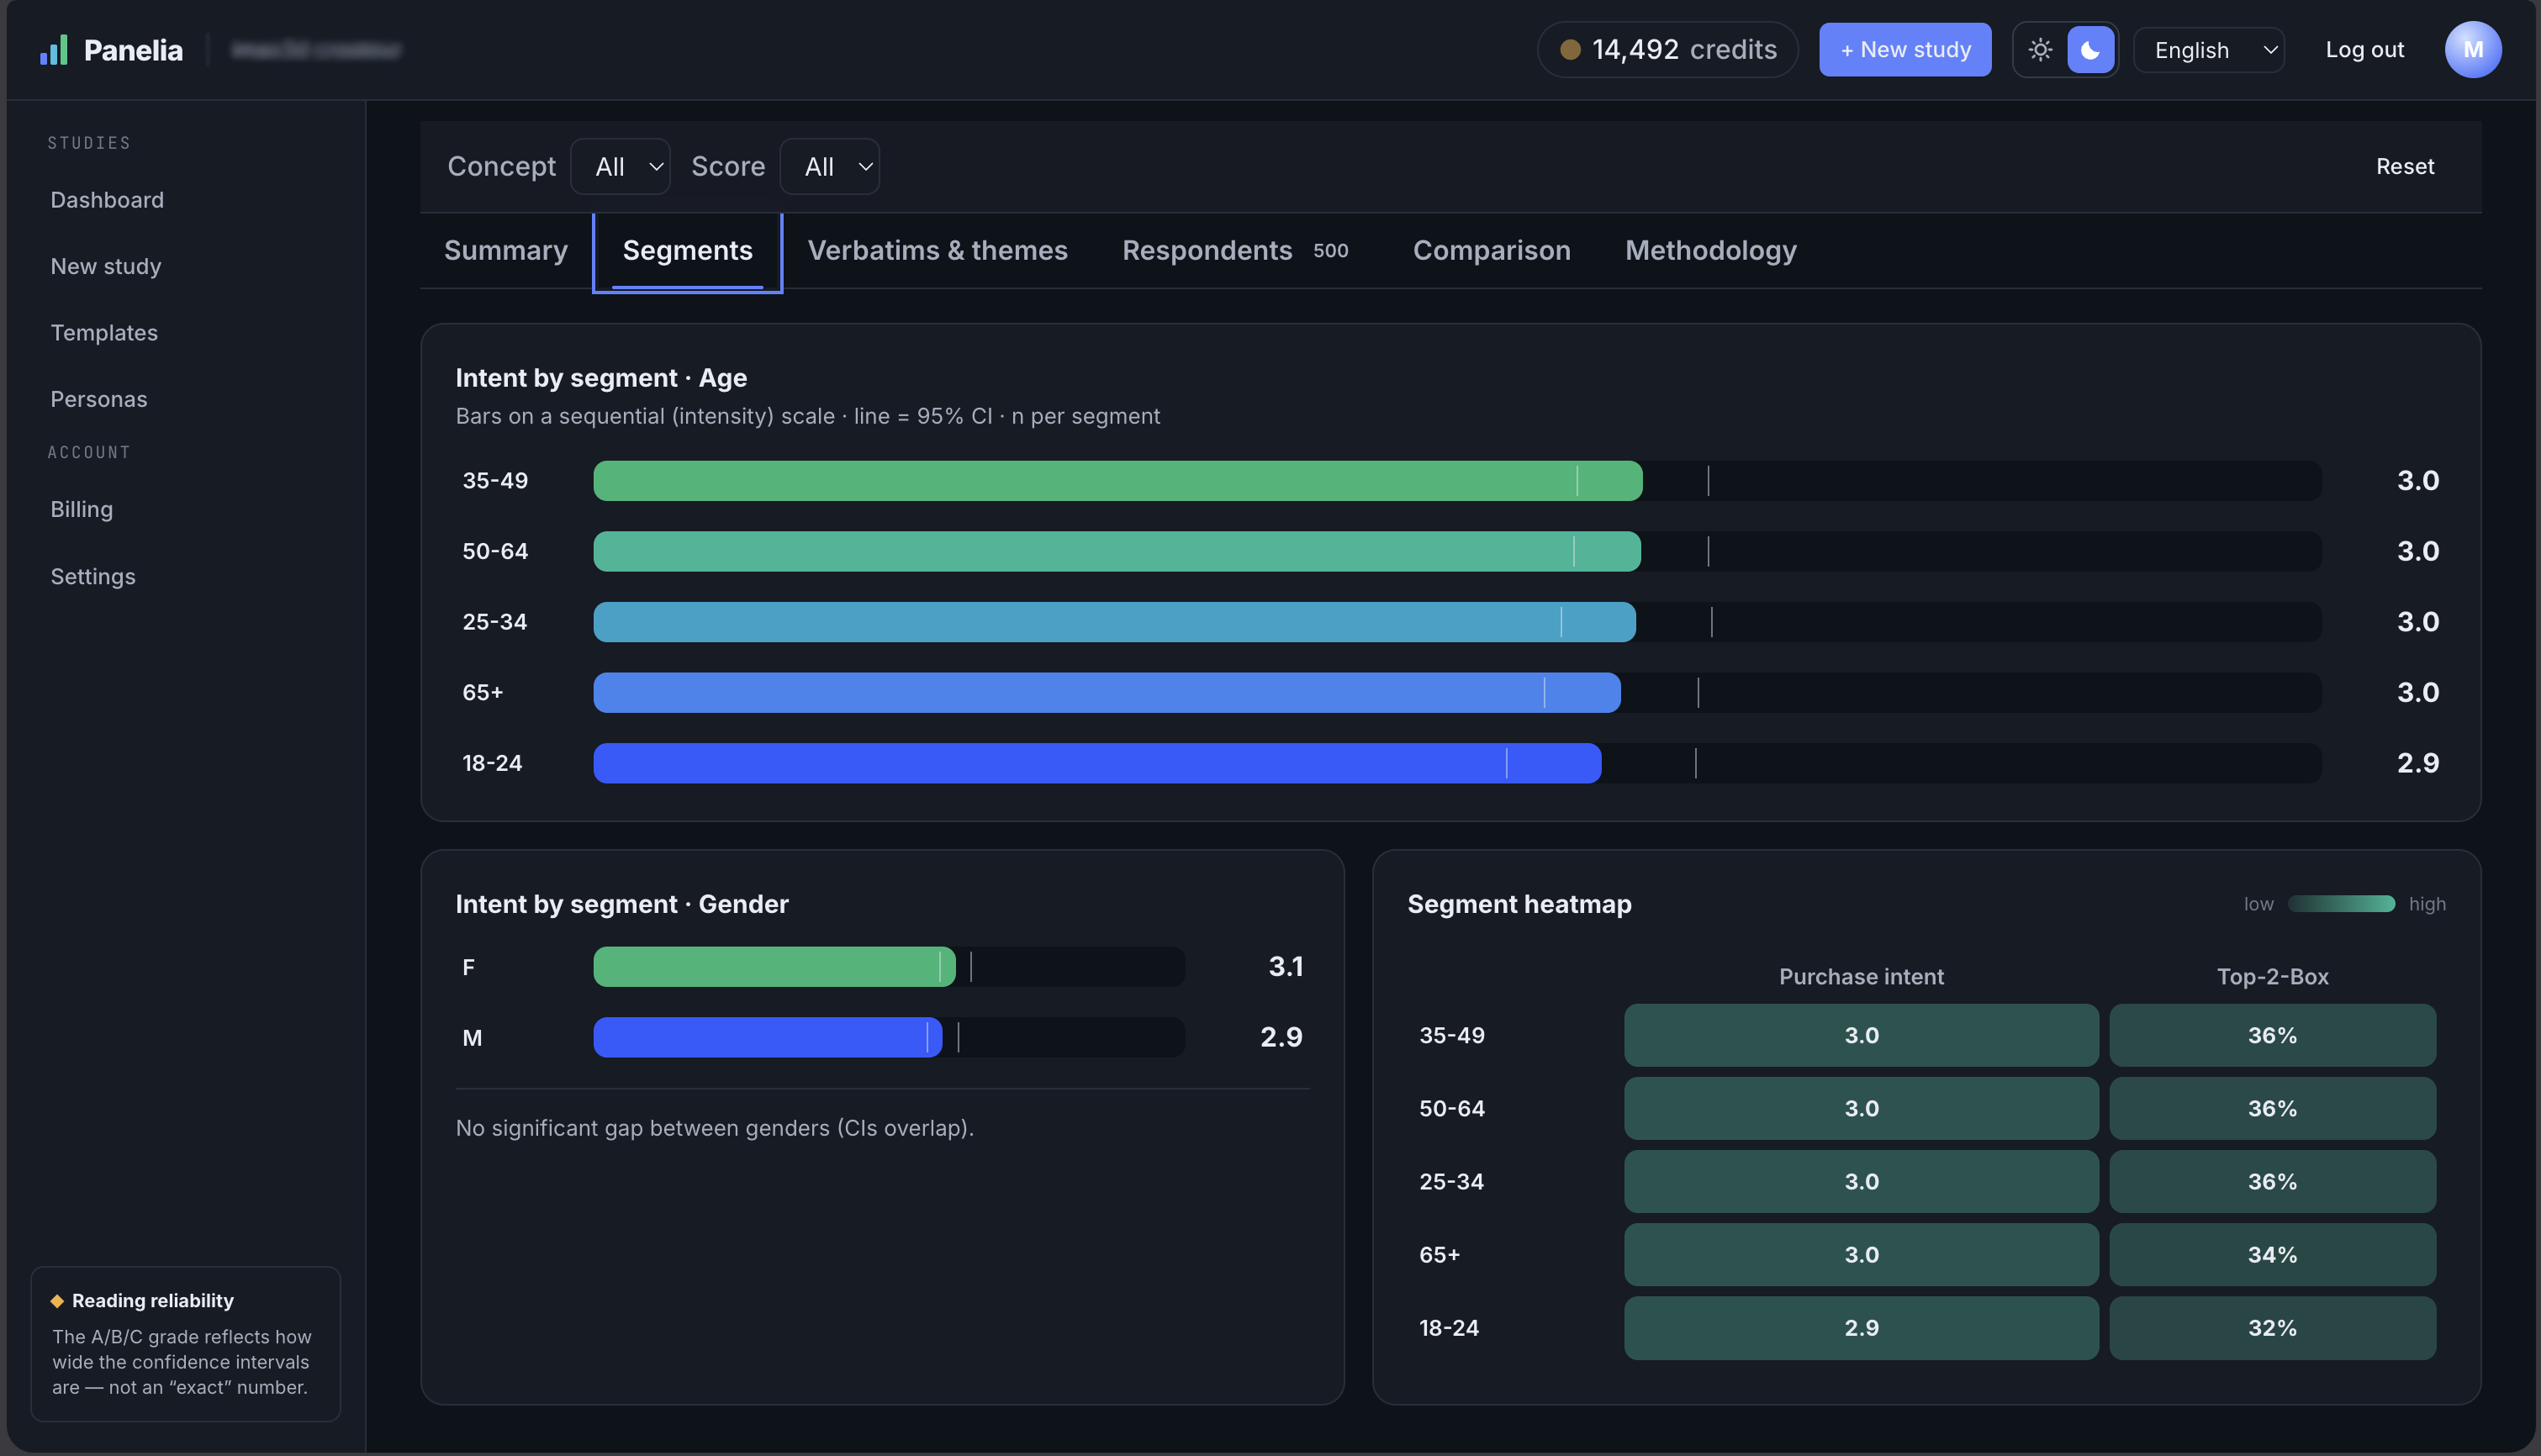Open Settings in the sidebar
Screen dimensions: 2541x1456
click(93, 576)
